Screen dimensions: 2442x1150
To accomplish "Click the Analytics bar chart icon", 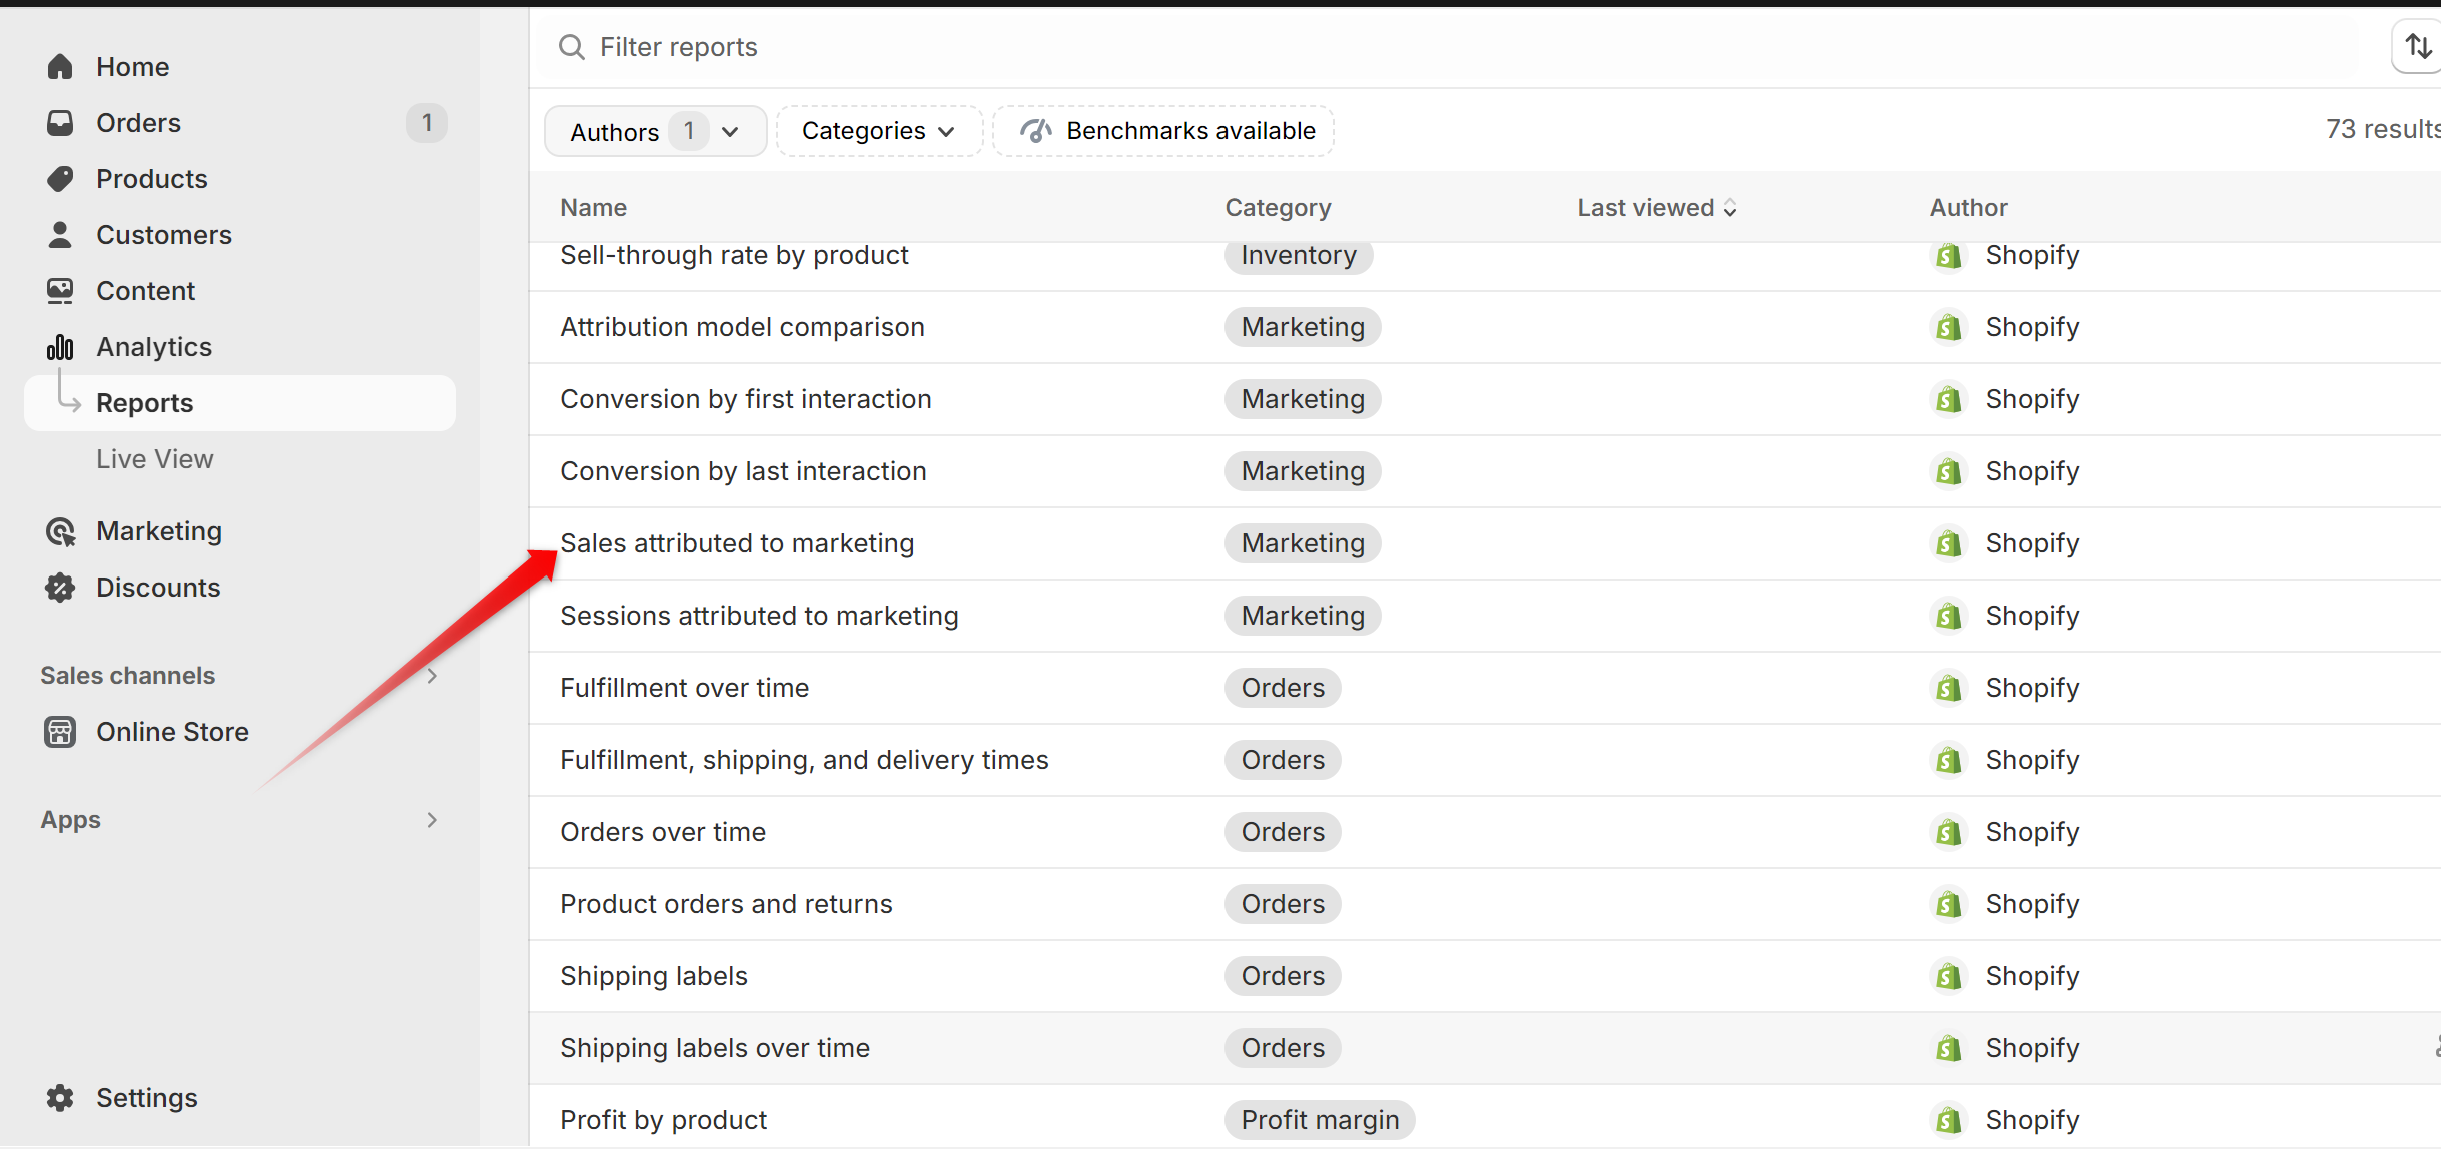I will pyautogui.click(x=60, y=347).
